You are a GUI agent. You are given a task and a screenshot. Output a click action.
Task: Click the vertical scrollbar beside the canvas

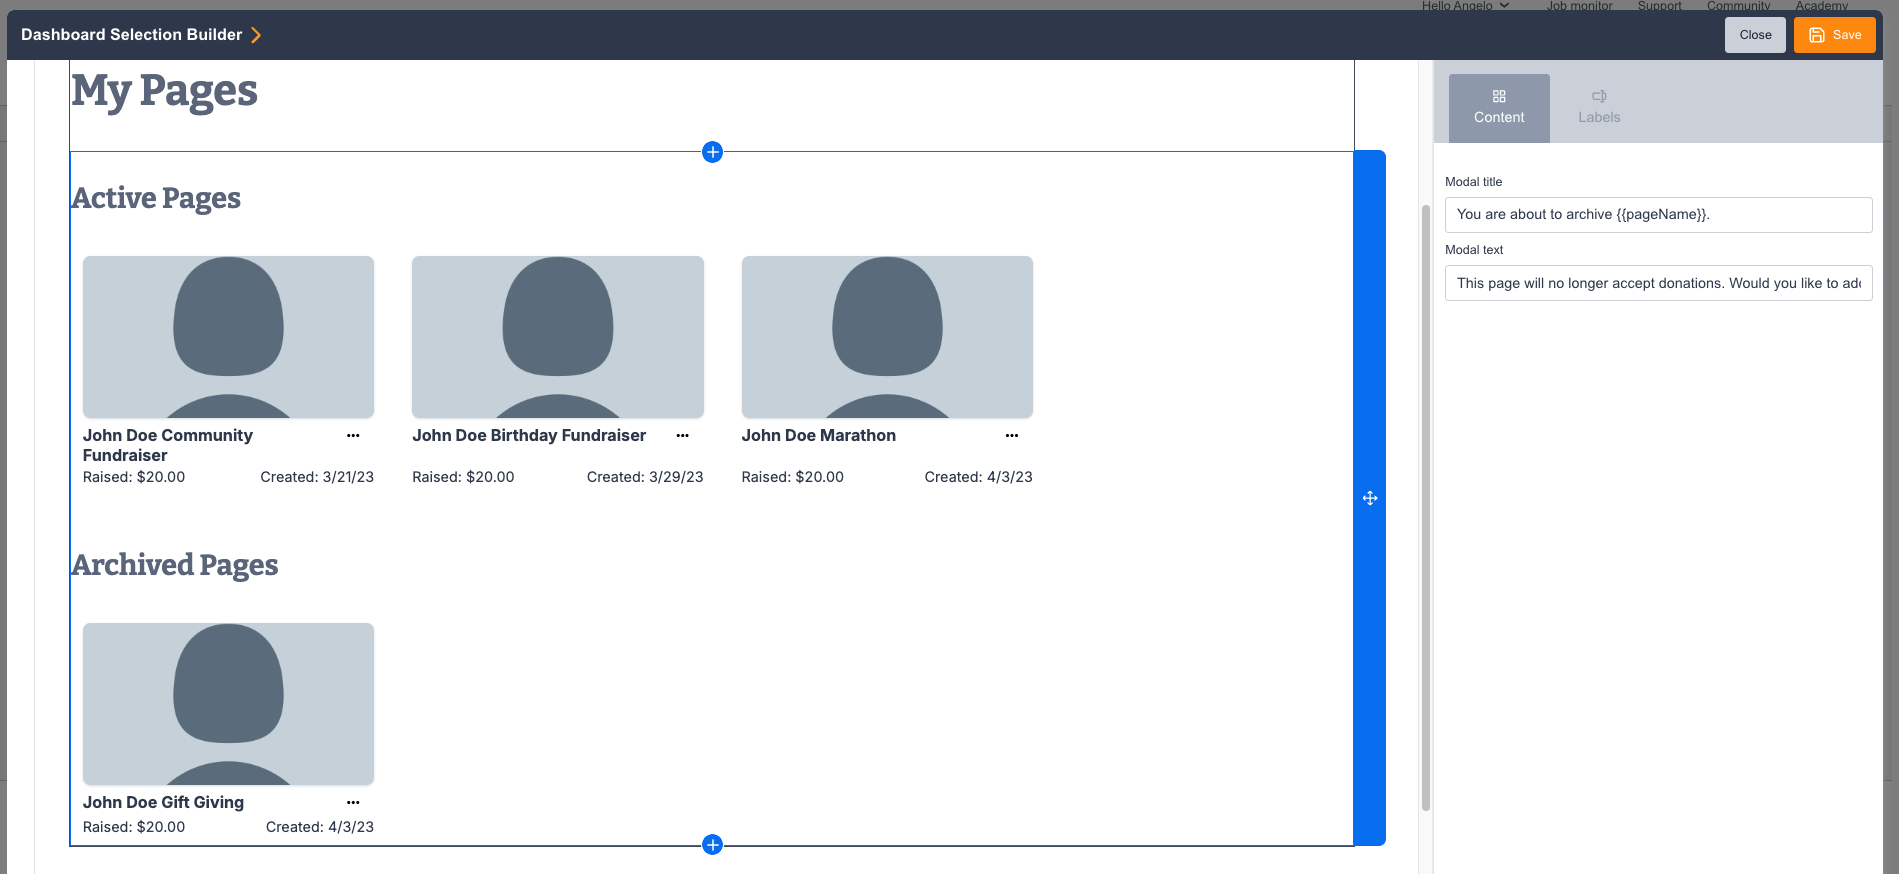coord(1426,508)
